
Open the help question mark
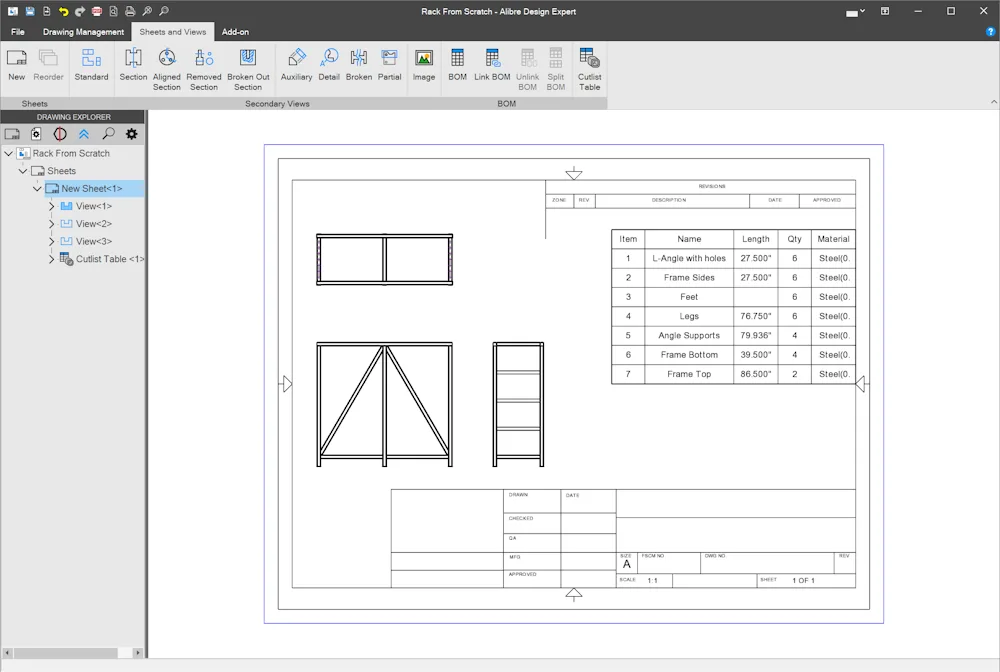click(x=990, y=31)
